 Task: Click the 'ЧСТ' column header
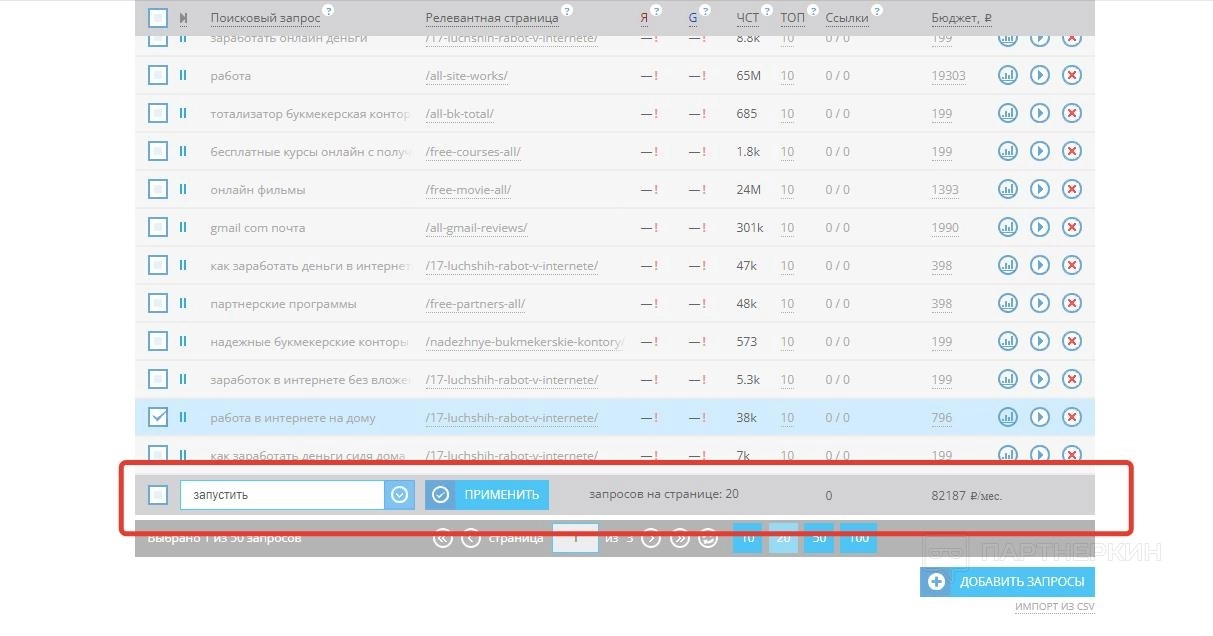748,18
